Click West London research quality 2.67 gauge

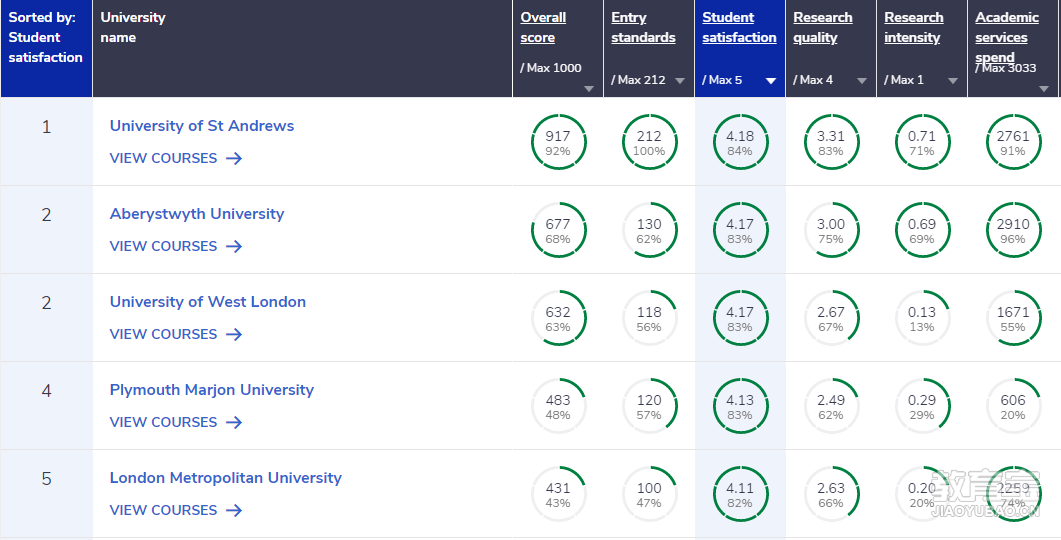[x=831, y=318]
